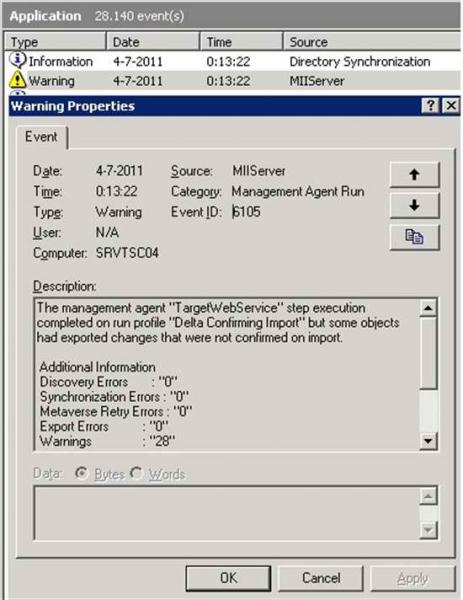Click the description scrollbar thumb
Viewport: 463px width, 600px height.
point(428,352)
